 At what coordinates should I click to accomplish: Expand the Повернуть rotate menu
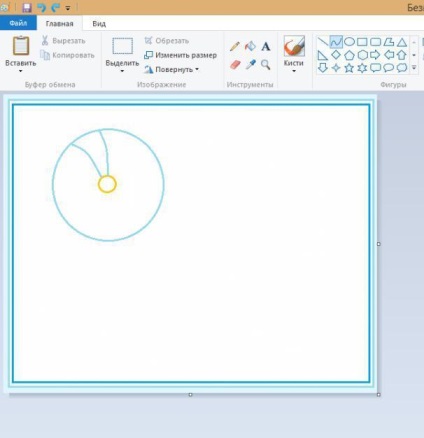pyautogui.click(x=172, y=69)
